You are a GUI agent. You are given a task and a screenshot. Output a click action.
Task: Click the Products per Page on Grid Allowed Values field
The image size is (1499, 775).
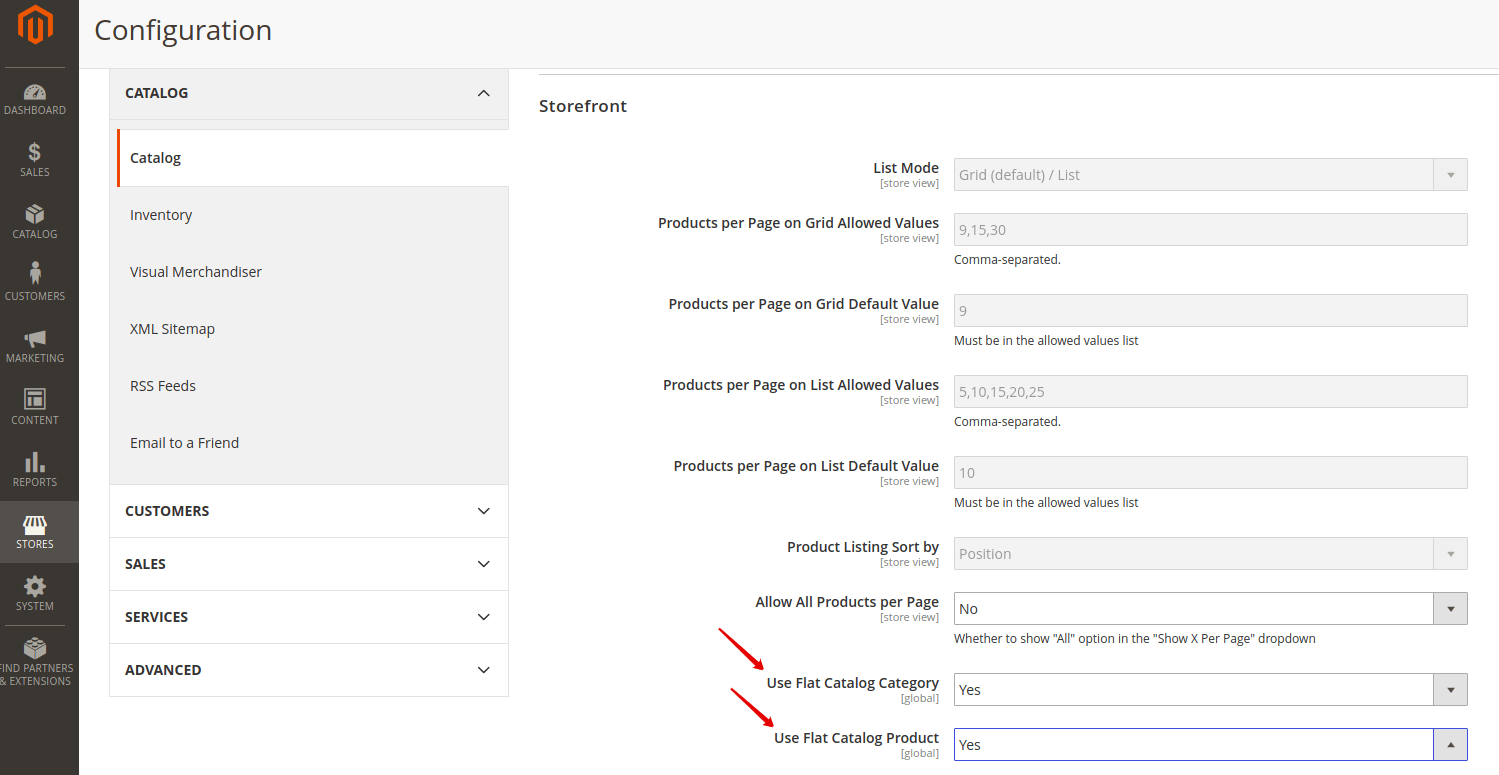click(1210, 230)
